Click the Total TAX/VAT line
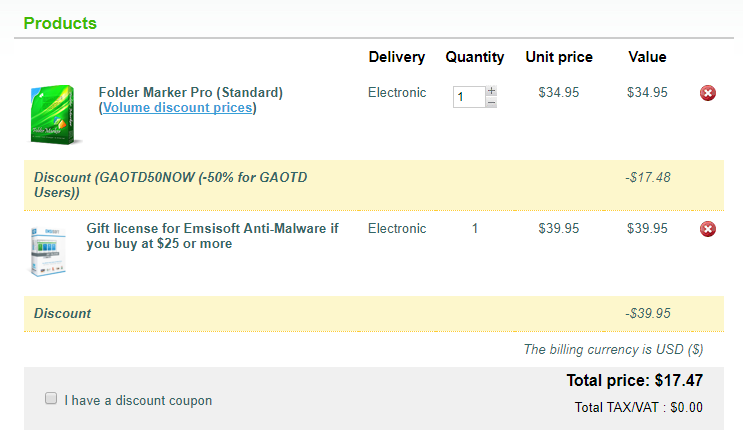The width and height of the screenshot is (743, 442). (x=638, y=408)
